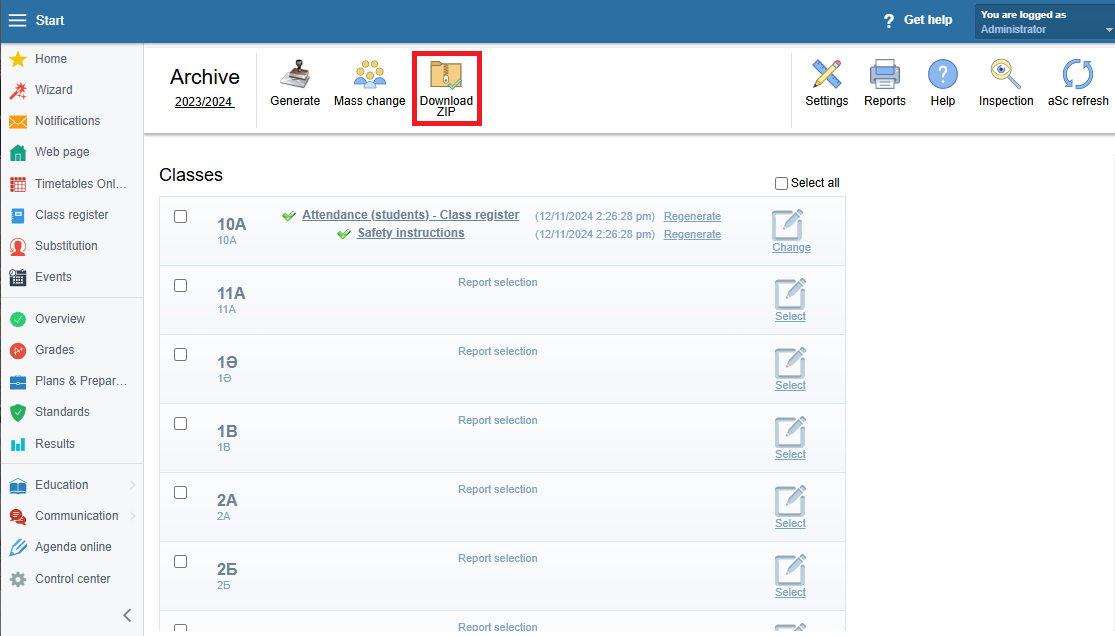Click Download ZIP folder icon
The width and height of the screenshot is (1115, 636).
click(x=447, y=75)
